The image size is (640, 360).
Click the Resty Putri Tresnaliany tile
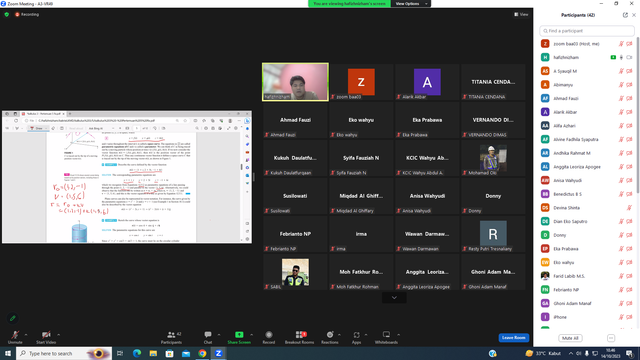493,233
